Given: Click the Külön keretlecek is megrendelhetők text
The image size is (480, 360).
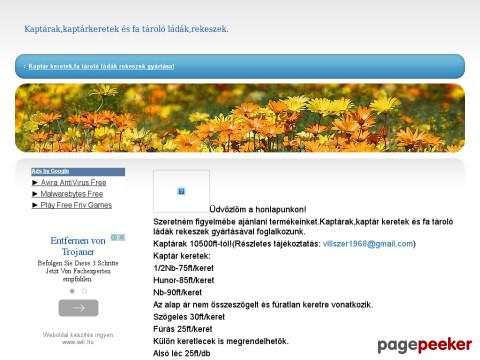Looking at the screenshot, I should click(221, 341).
